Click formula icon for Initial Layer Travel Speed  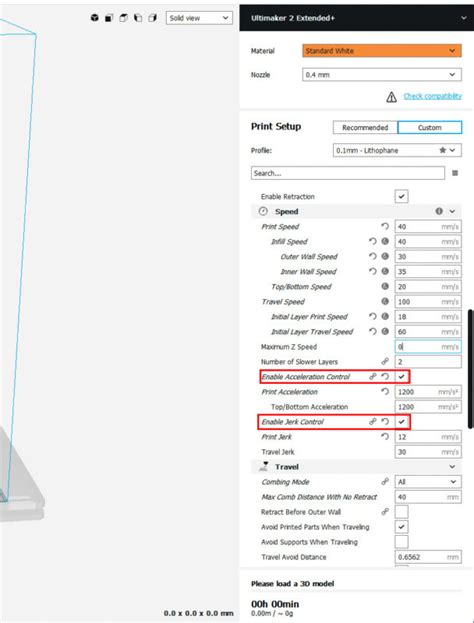tap(385, 331)
